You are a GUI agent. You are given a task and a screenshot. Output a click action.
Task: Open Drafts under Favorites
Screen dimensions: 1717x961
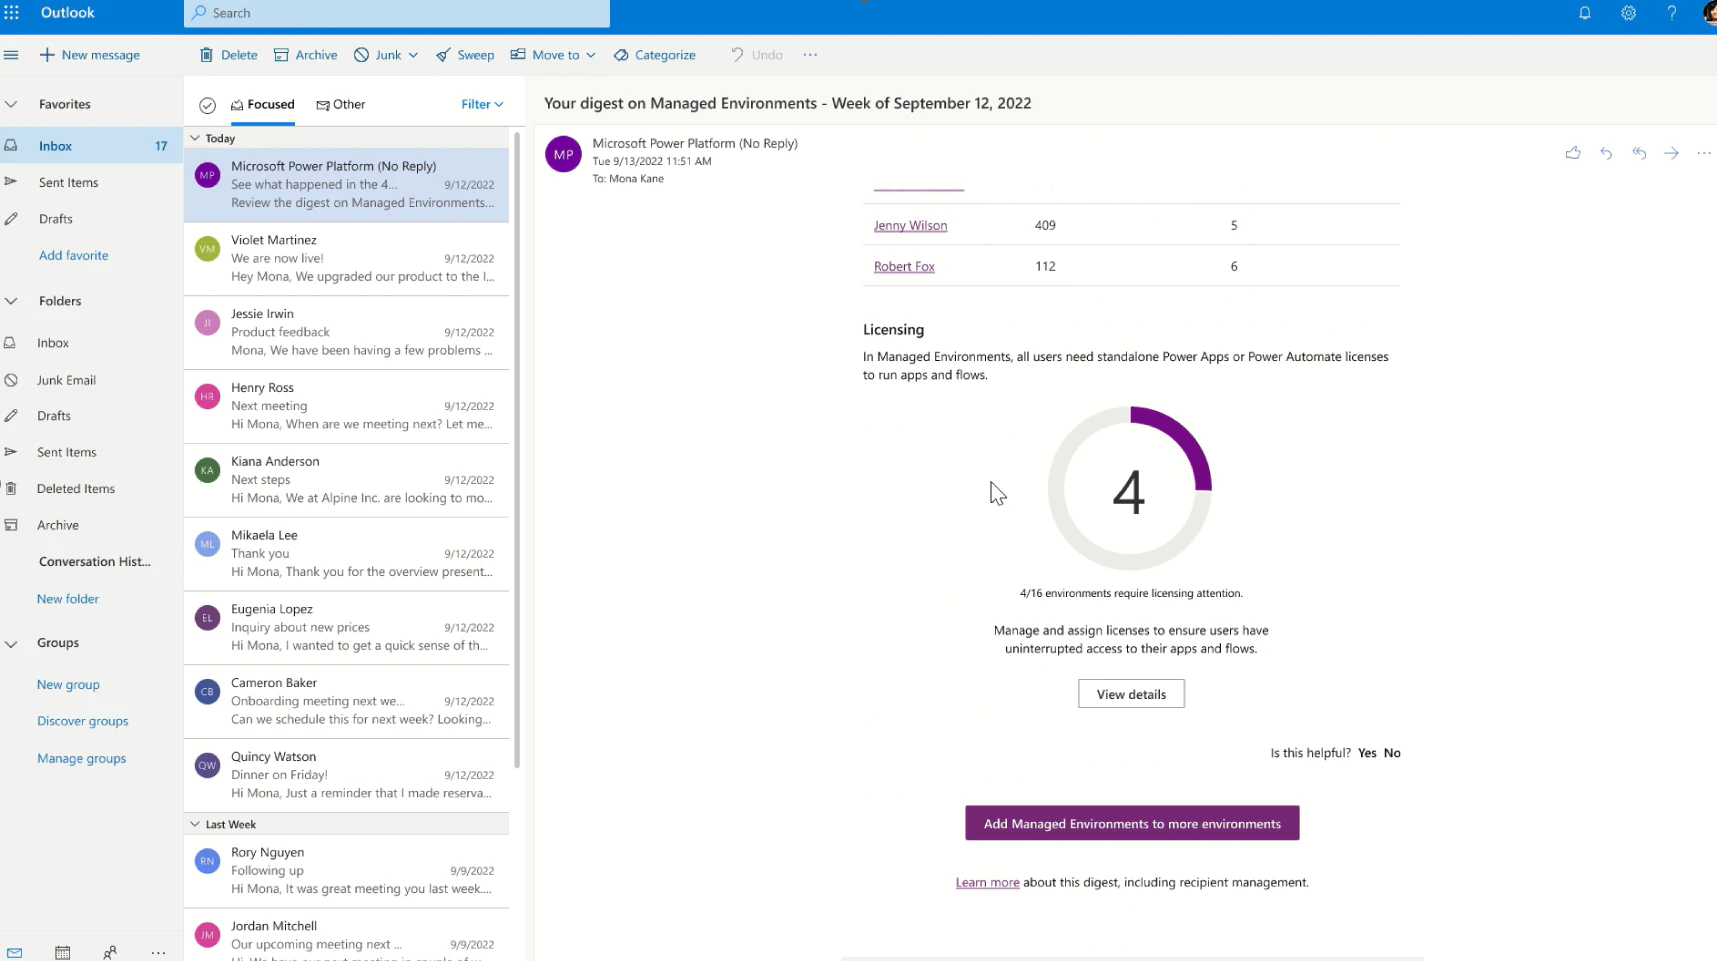point(56,219)
